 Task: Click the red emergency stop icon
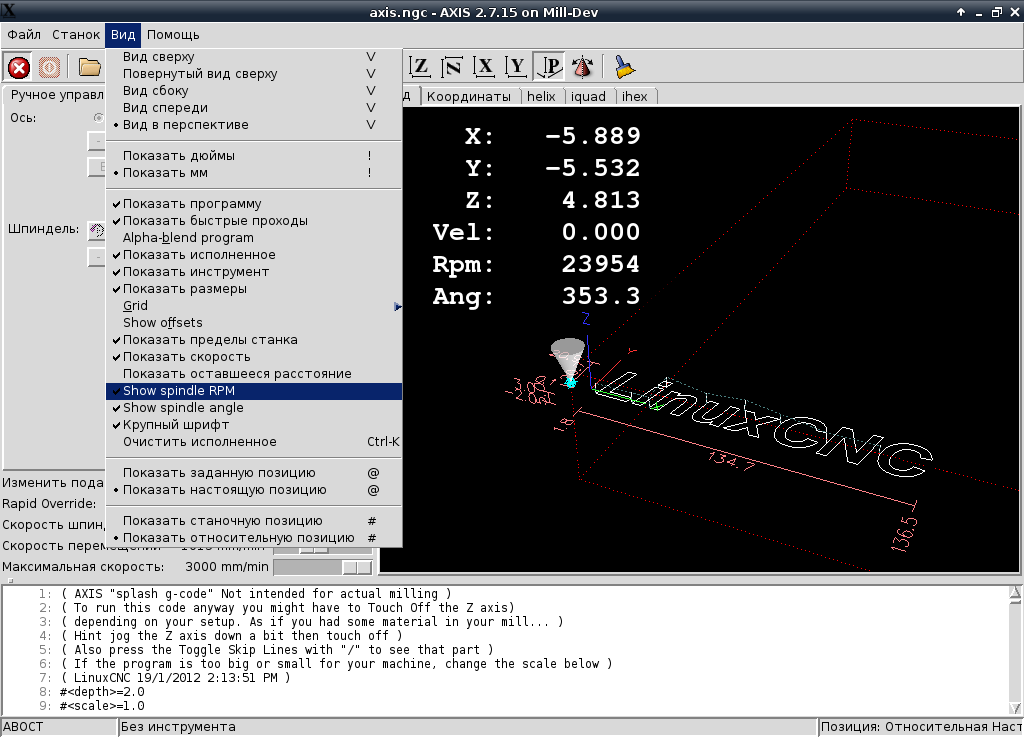click(x=19, y=68)
